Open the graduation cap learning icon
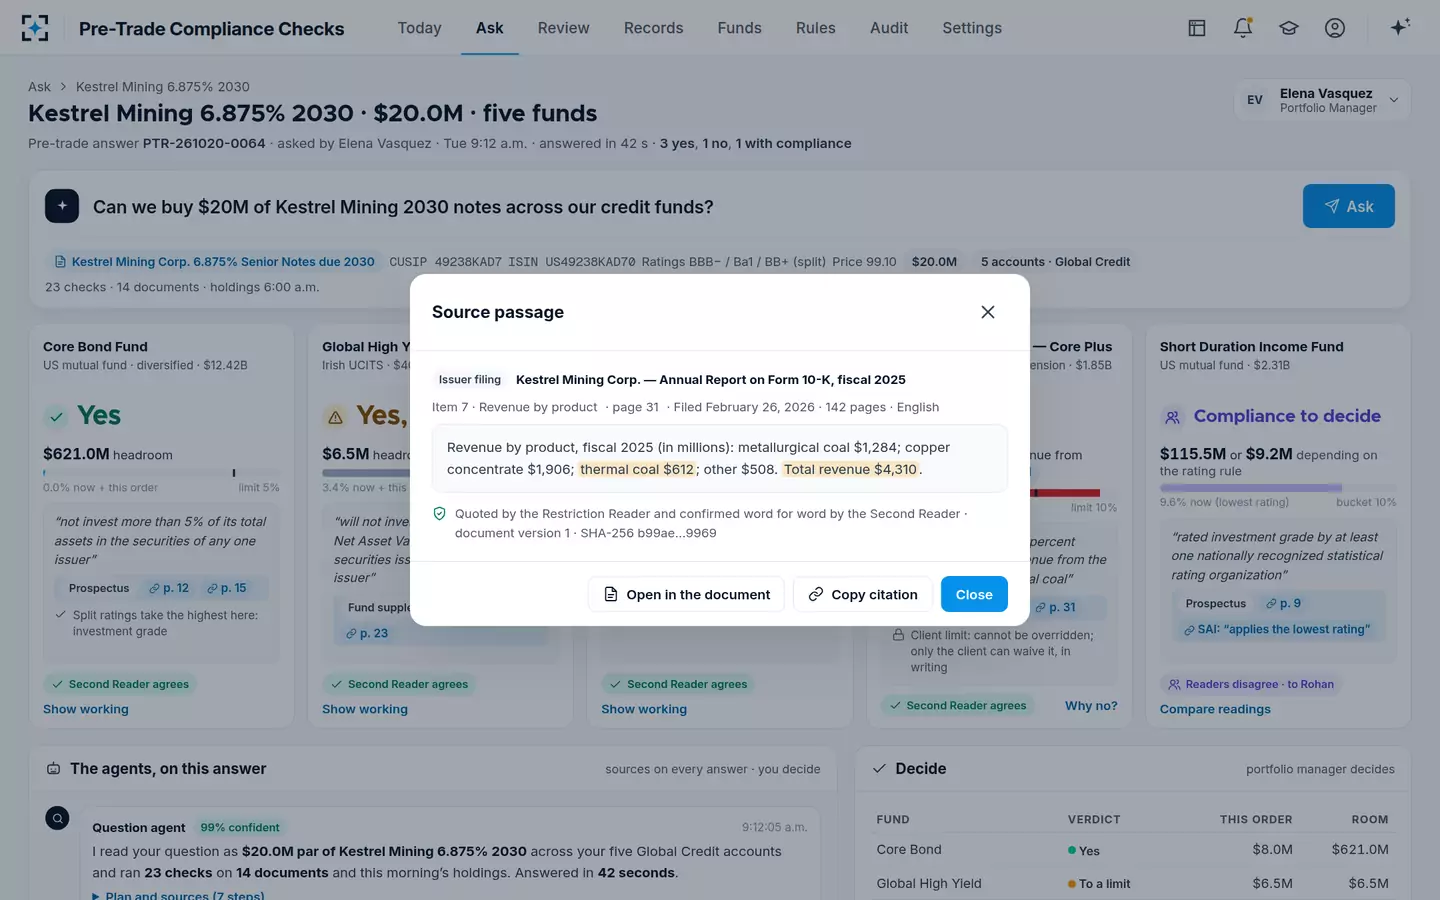Screen dimensions: 1440x900 tap(1289, 28)
